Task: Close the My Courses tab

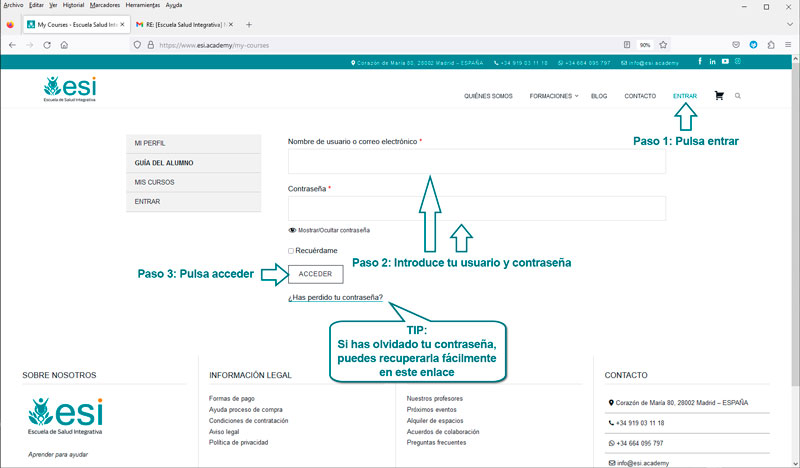Action: click(122, 24)
